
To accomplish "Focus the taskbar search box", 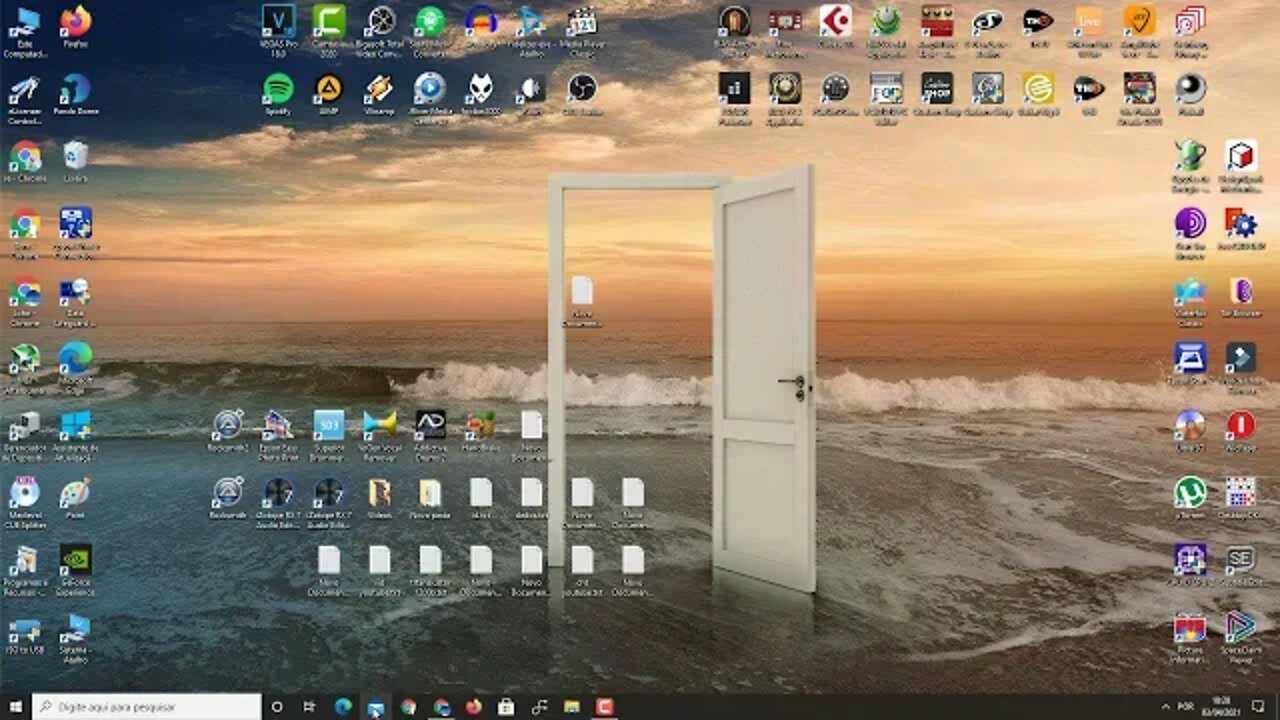I will 147,707.
